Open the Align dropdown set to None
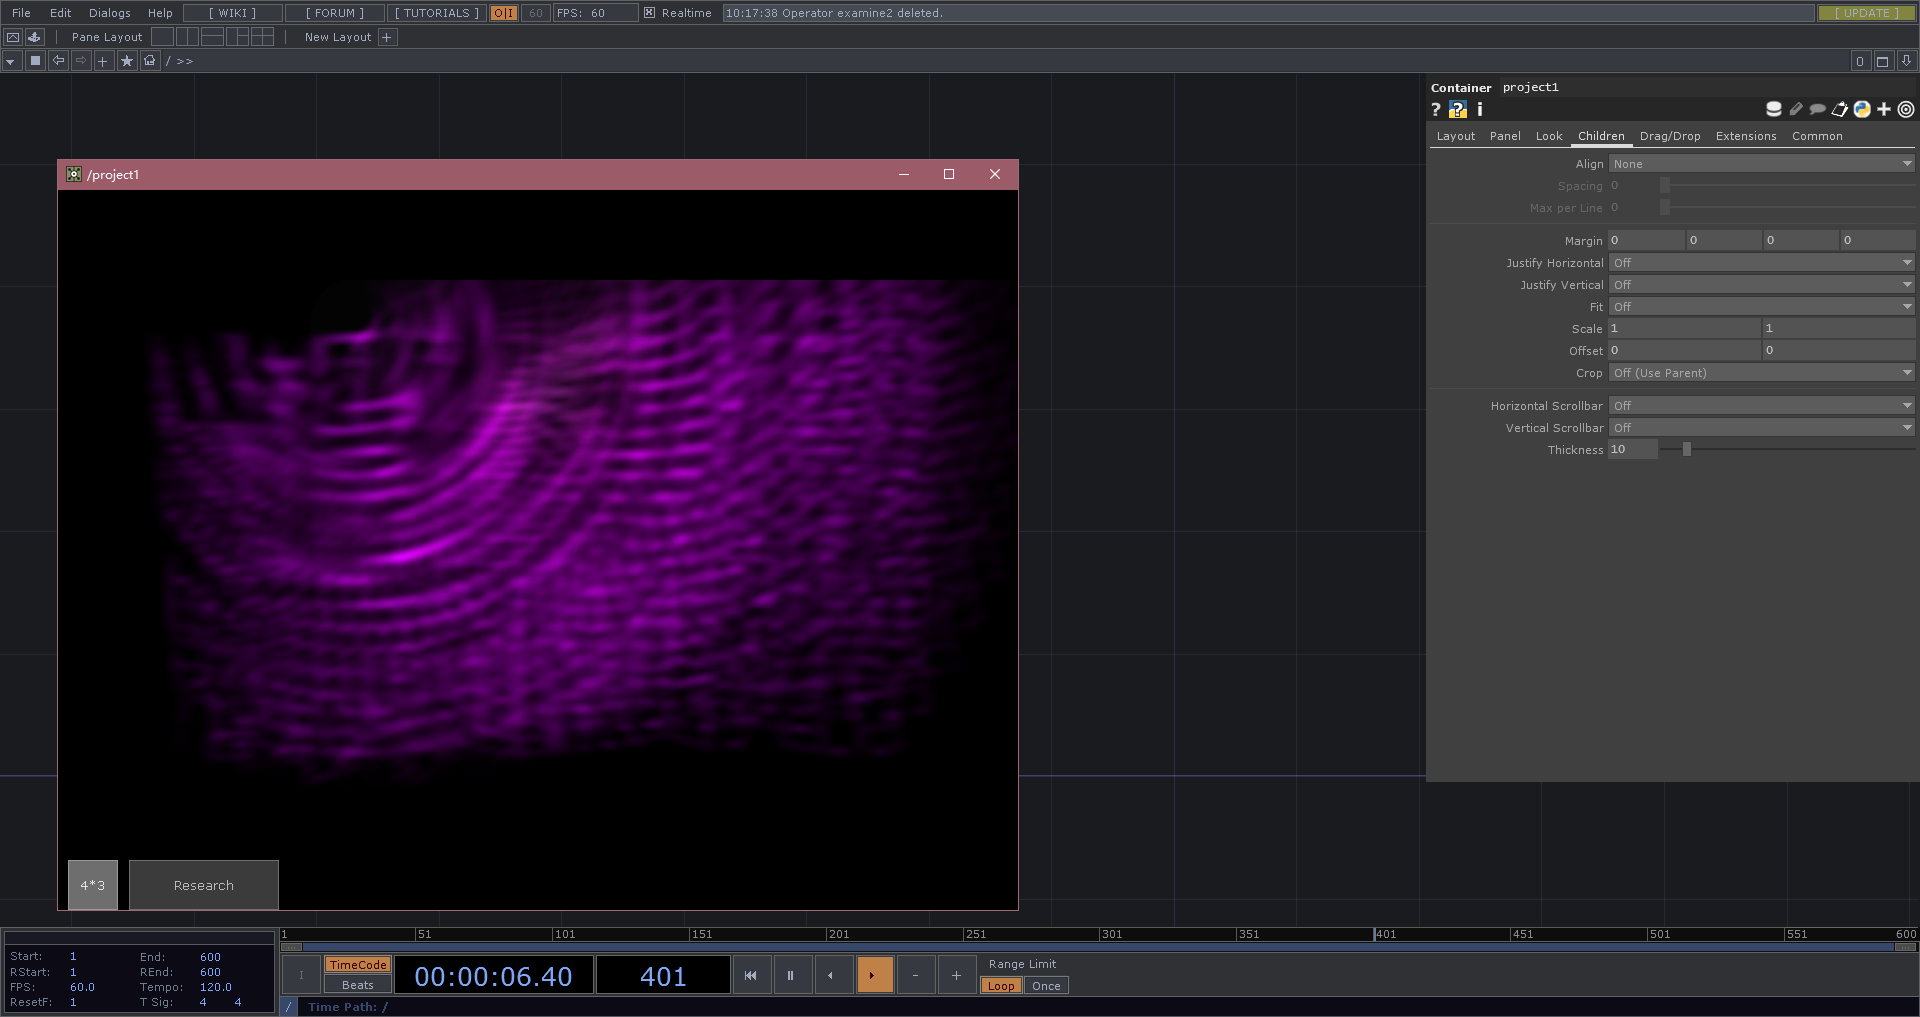 click(1762, 163)
